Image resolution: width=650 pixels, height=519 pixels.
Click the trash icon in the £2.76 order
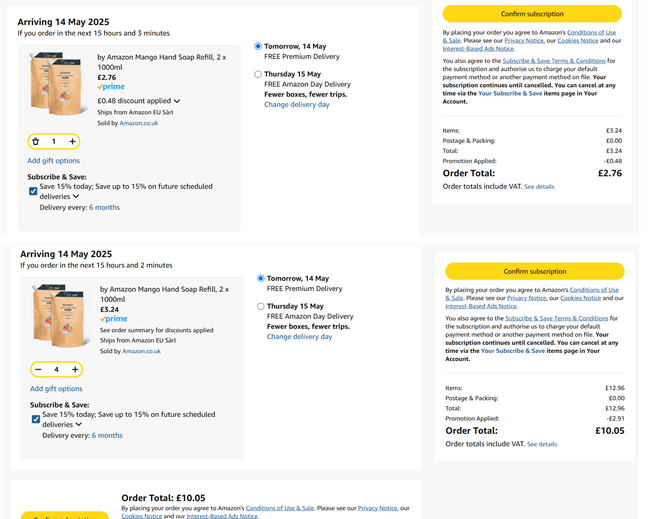point(36,141)
